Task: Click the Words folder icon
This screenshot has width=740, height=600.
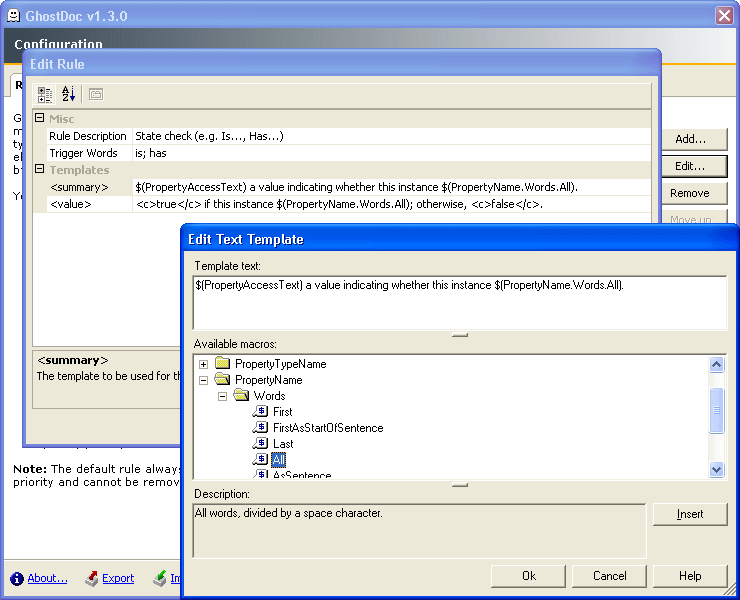Action: coord(241,395)
